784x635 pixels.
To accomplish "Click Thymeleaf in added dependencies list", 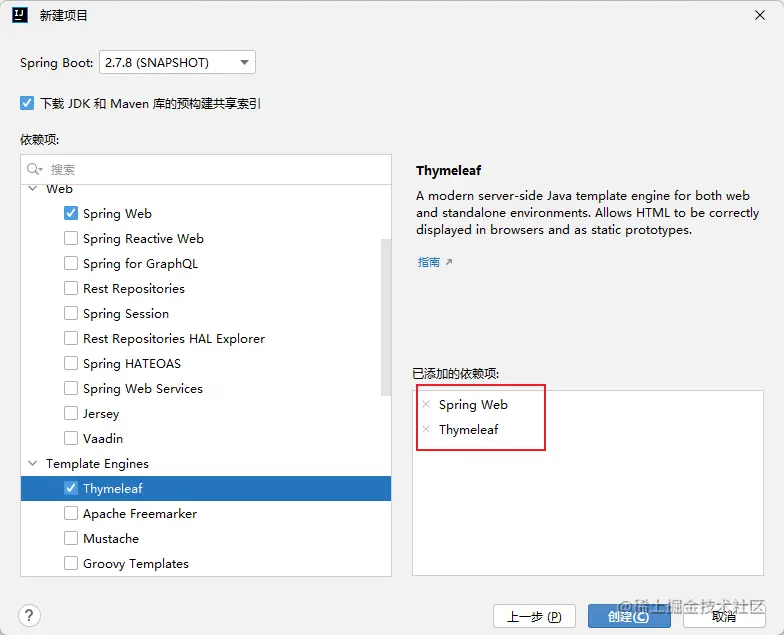I will [468, 430].
